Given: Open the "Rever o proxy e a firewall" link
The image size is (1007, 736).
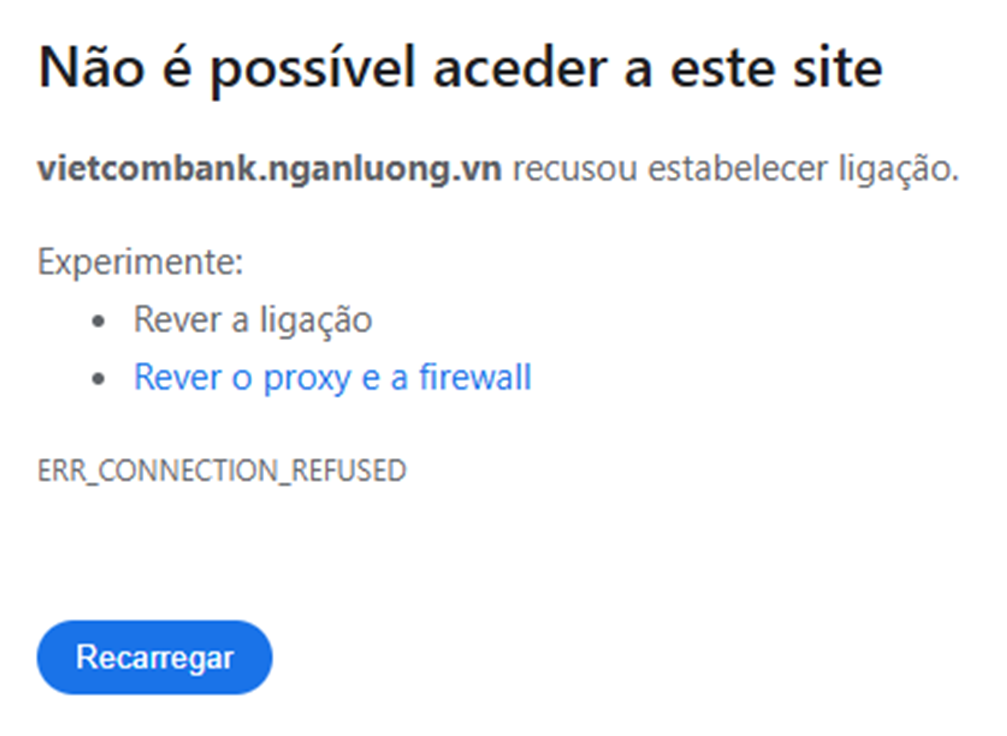Looking at the screenshot, I should tap(332, 378).
